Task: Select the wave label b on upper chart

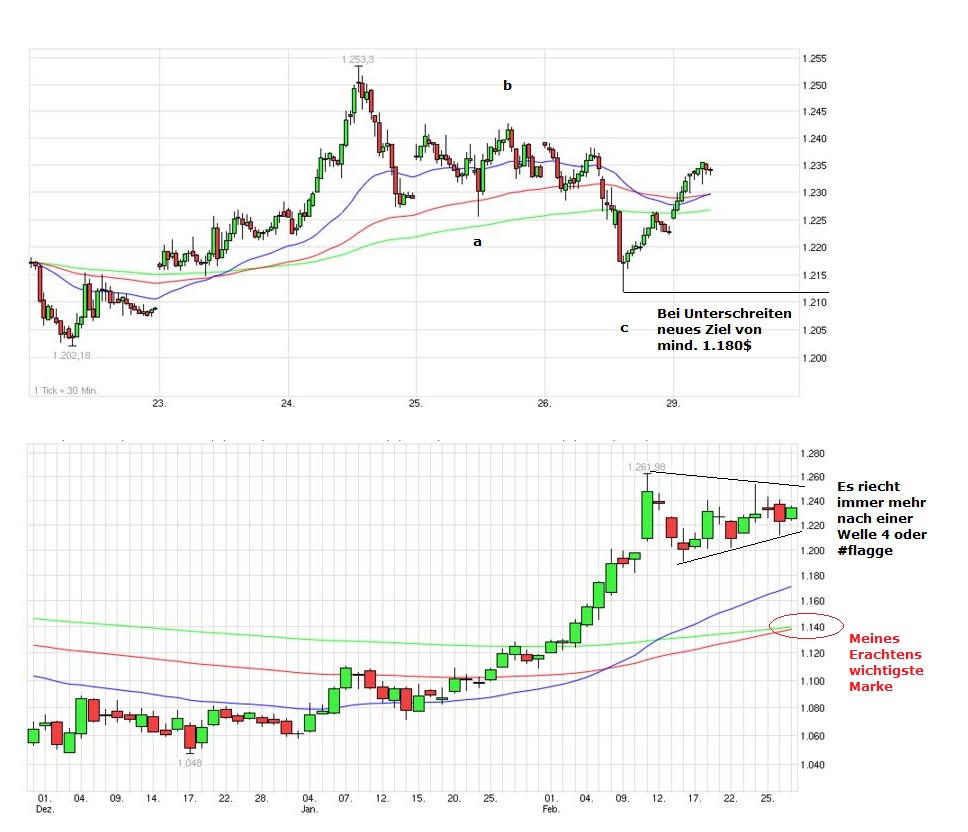Action: pyautogui.click(x=507, y=86)
